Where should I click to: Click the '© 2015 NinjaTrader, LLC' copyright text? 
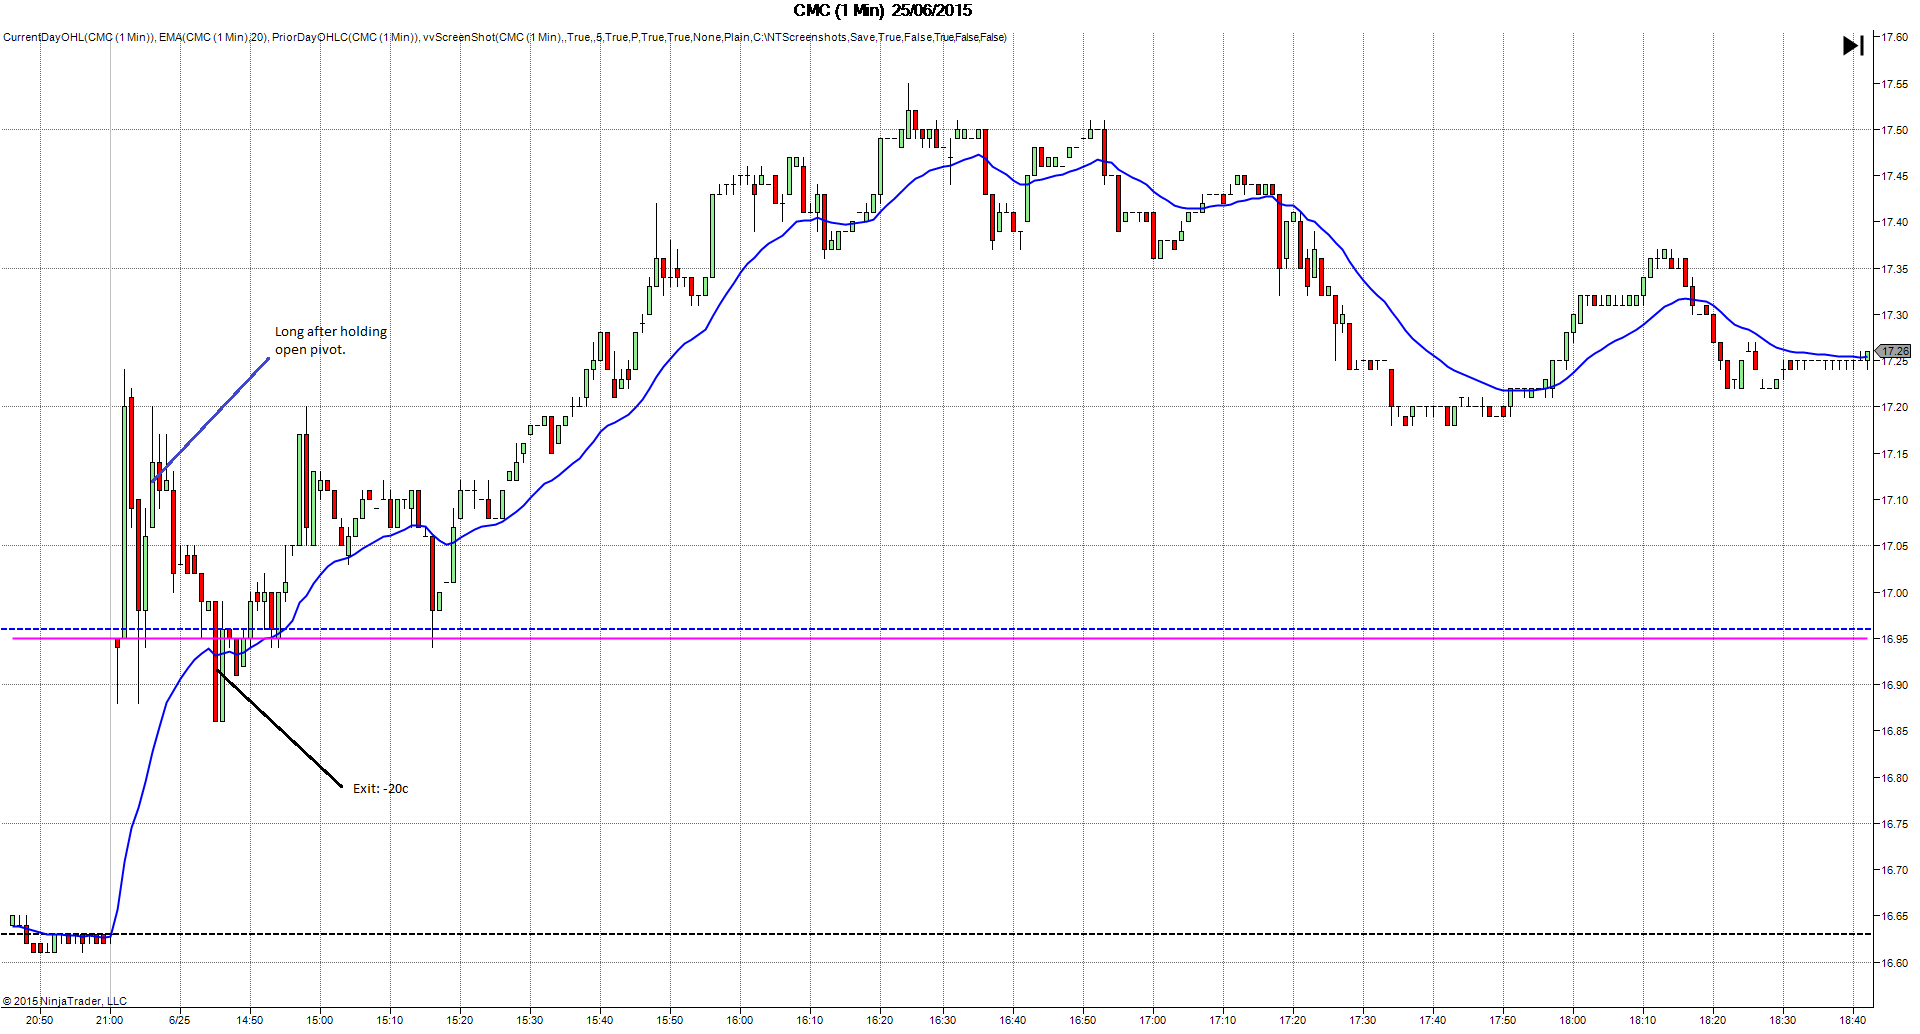[x=65, y=1001]
